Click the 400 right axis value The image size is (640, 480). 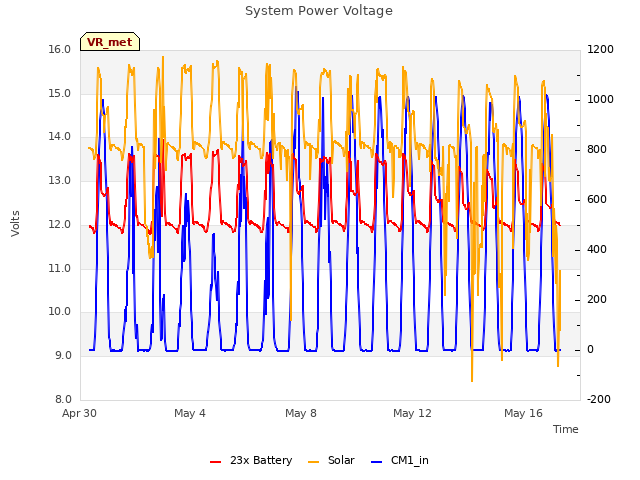tap(597, 249)
